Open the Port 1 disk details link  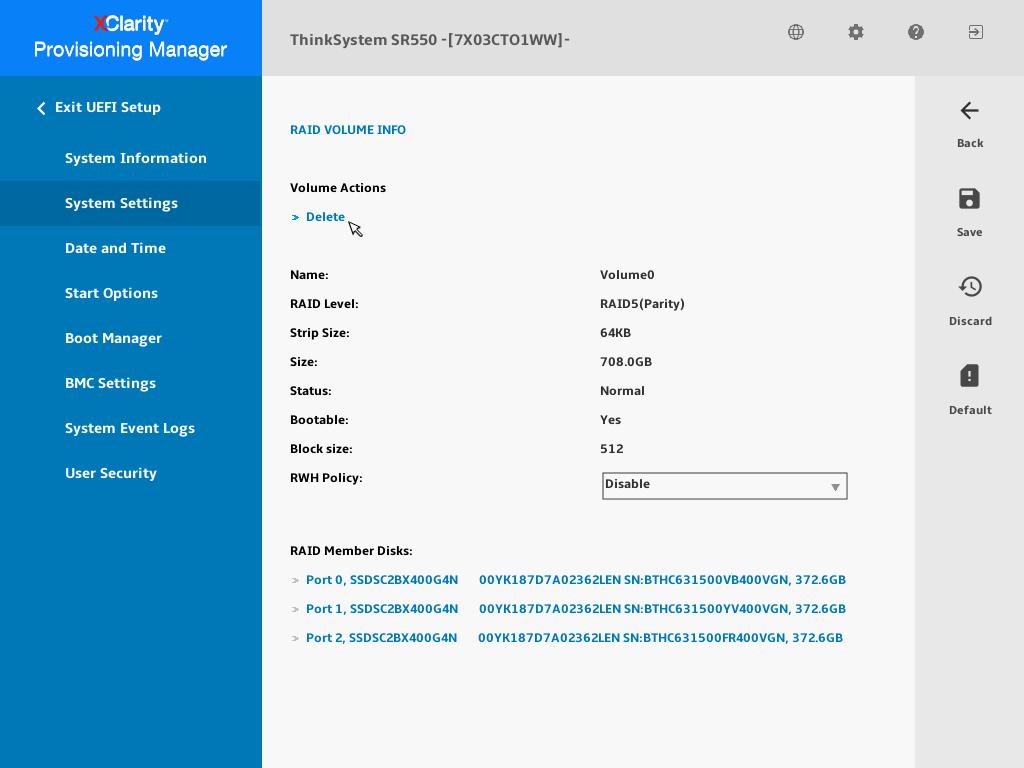point(382,609)
